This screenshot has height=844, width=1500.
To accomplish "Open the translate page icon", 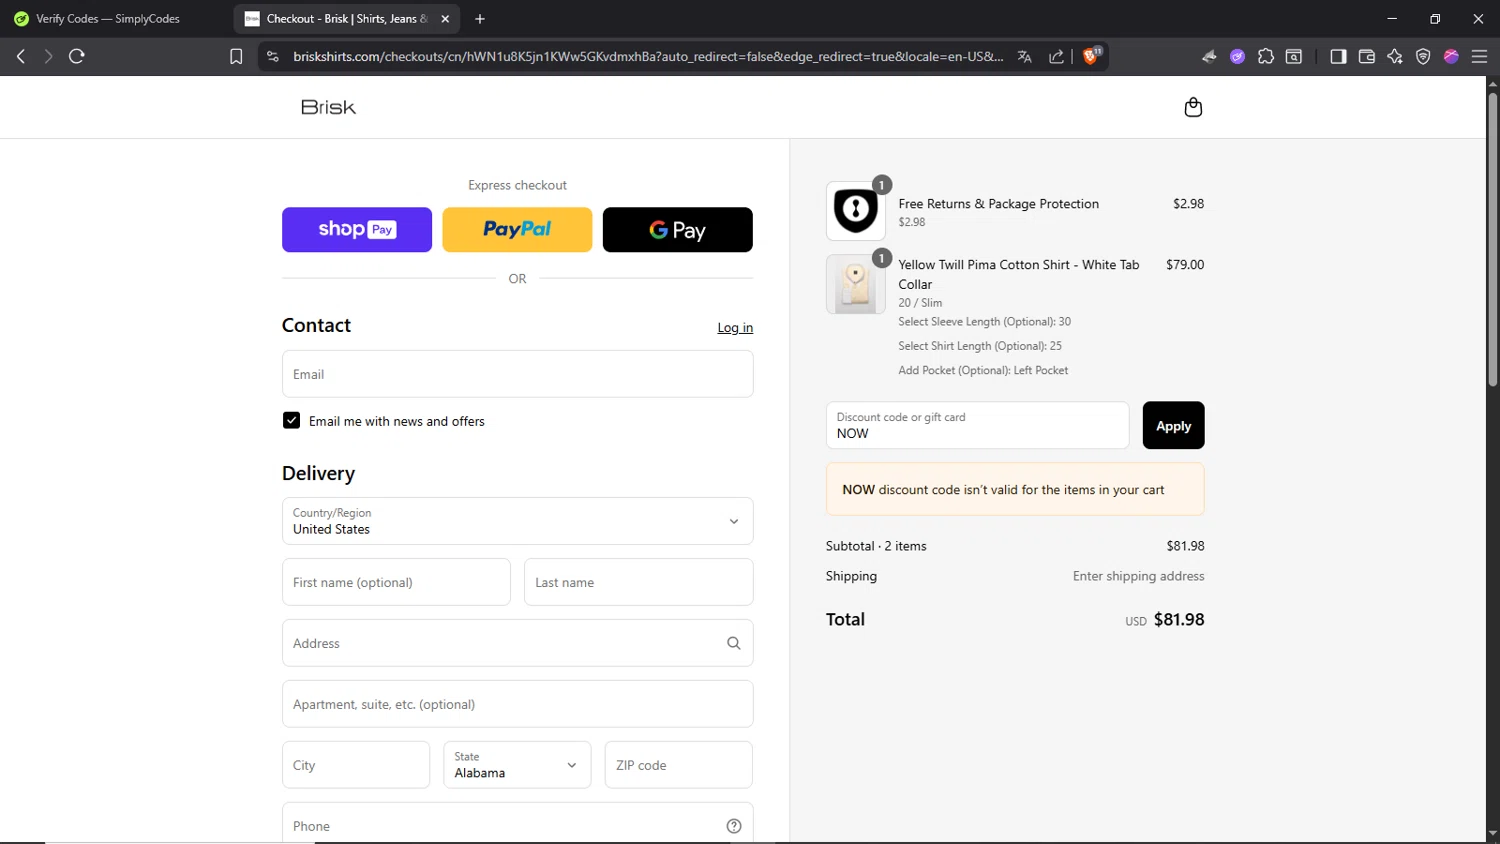I will click(1024, 57).
